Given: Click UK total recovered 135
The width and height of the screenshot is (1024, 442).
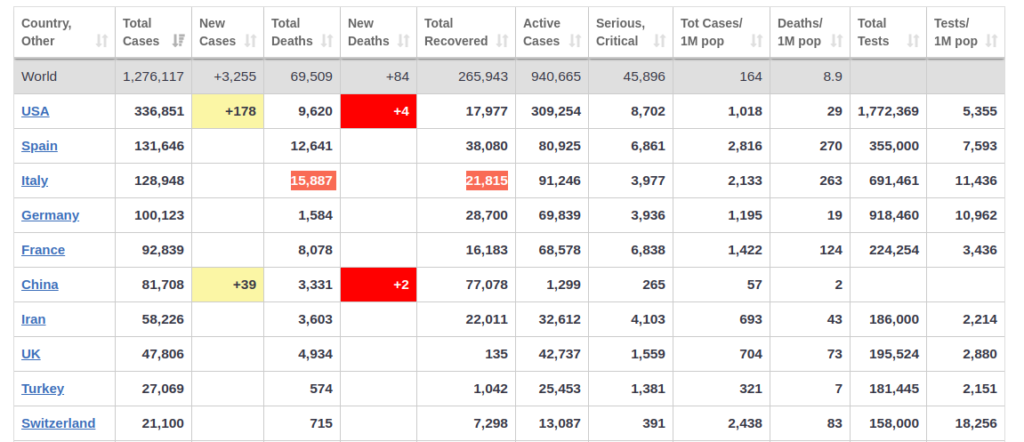Looking at the screenshot, I should (497, 354).
